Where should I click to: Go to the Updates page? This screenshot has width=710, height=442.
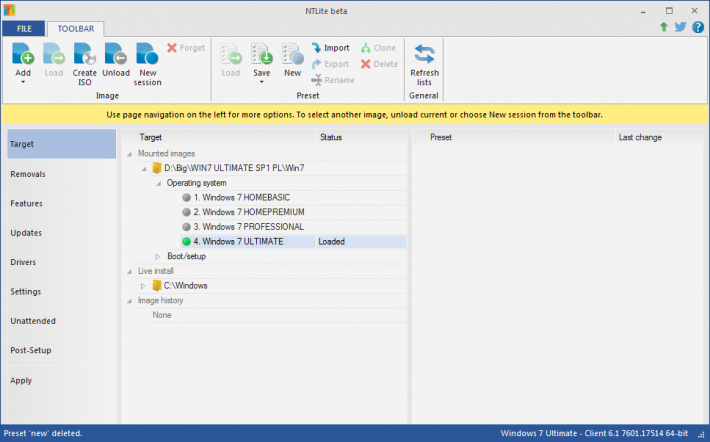[62, 233]
